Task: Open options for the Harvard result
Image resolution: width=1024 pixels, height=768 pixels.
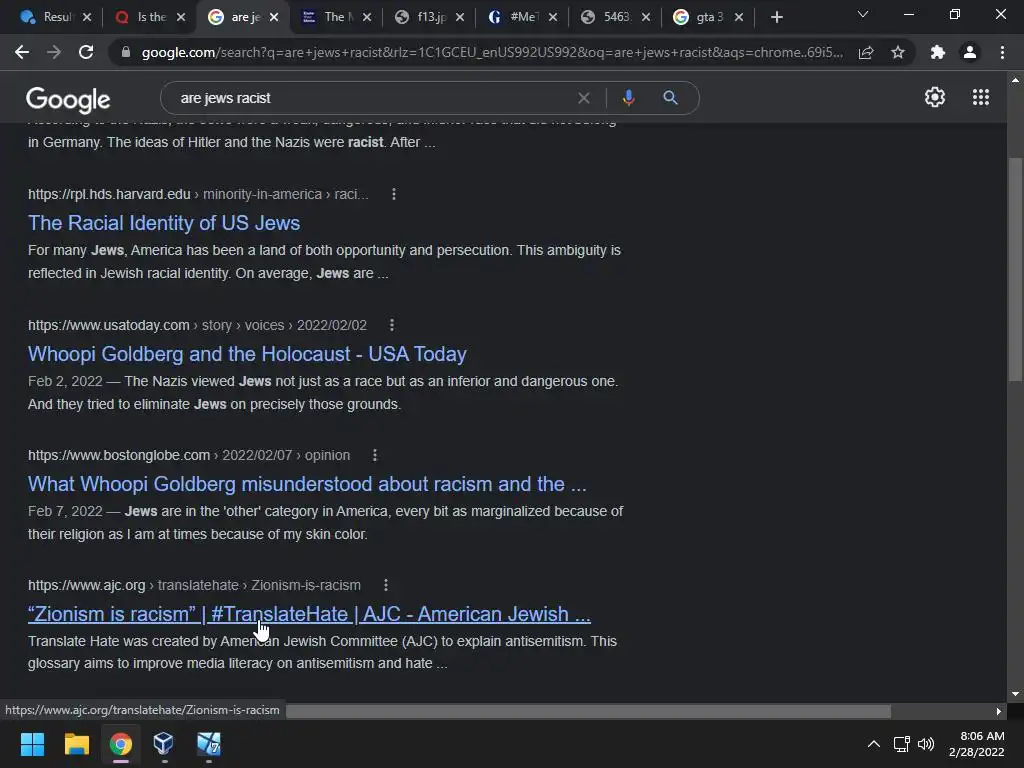Action: click(394, 194)
